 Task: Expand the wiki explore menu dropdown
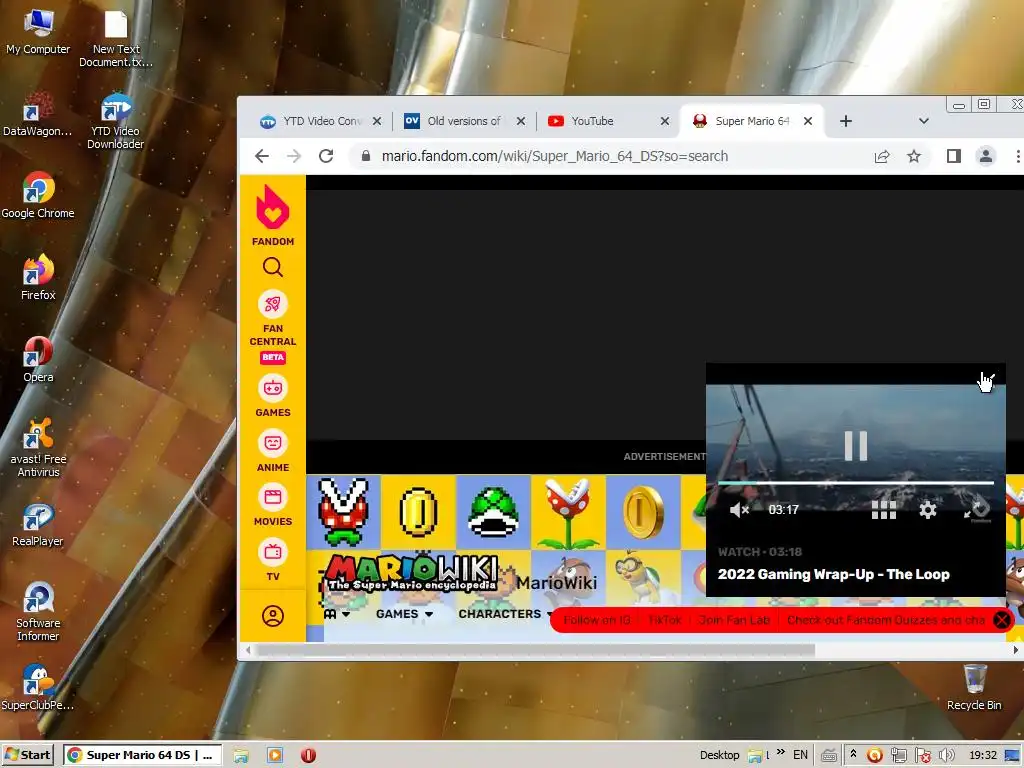pos(337,614)
